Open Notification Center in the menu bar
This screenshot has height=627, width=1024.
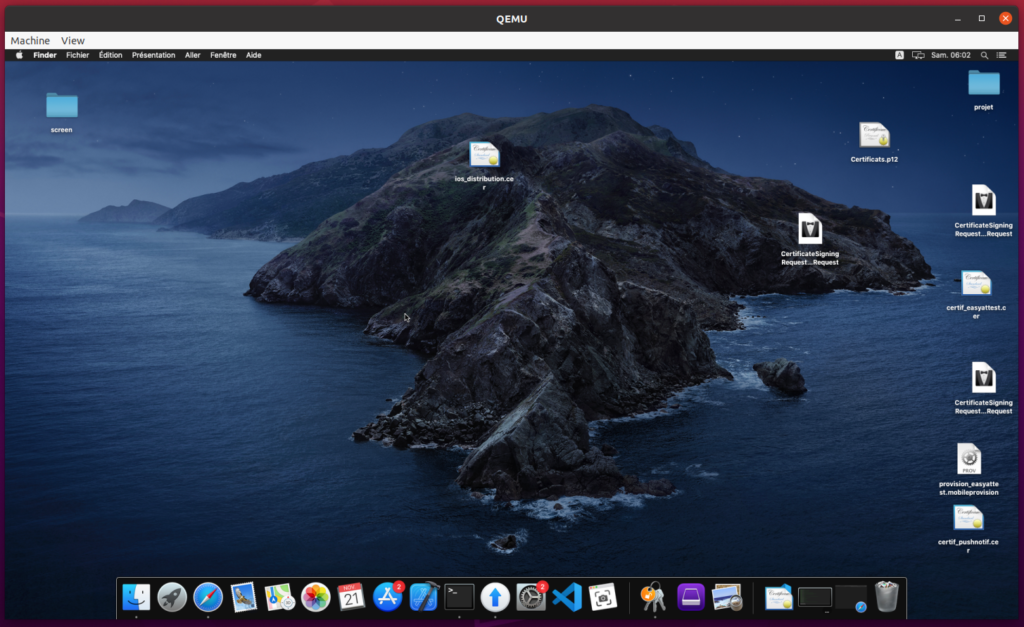click(1002, 55)
